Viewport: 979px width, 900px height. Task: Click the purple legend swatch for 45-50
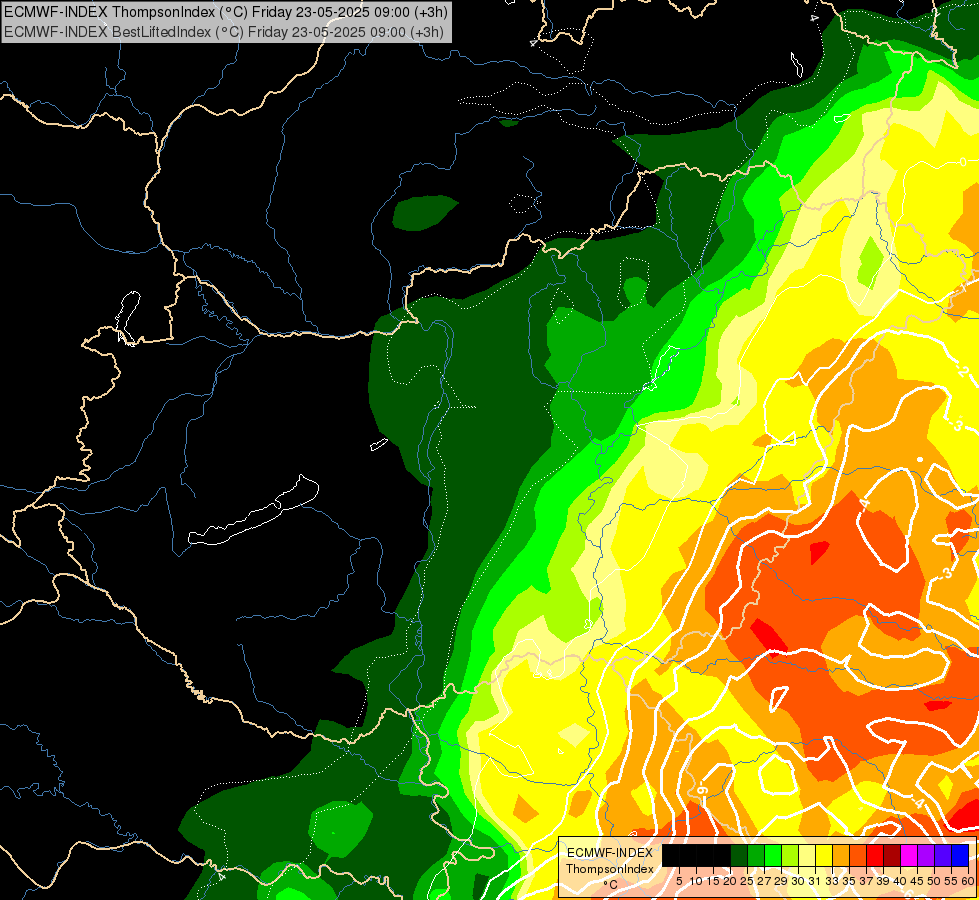pyautogui.click(x=926, y=855)
